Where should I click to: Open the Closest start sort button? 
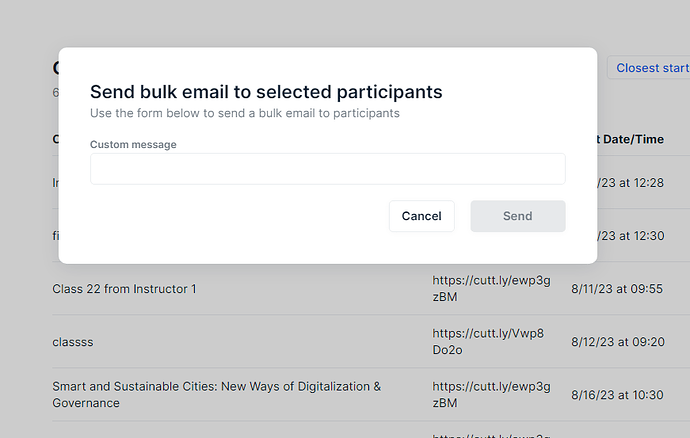(650, 68)
